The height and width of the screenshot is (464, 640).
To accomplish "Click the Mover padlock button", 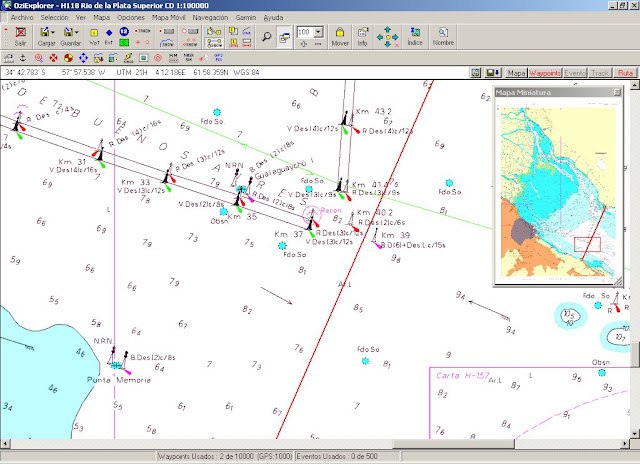I will pos(340,37).
